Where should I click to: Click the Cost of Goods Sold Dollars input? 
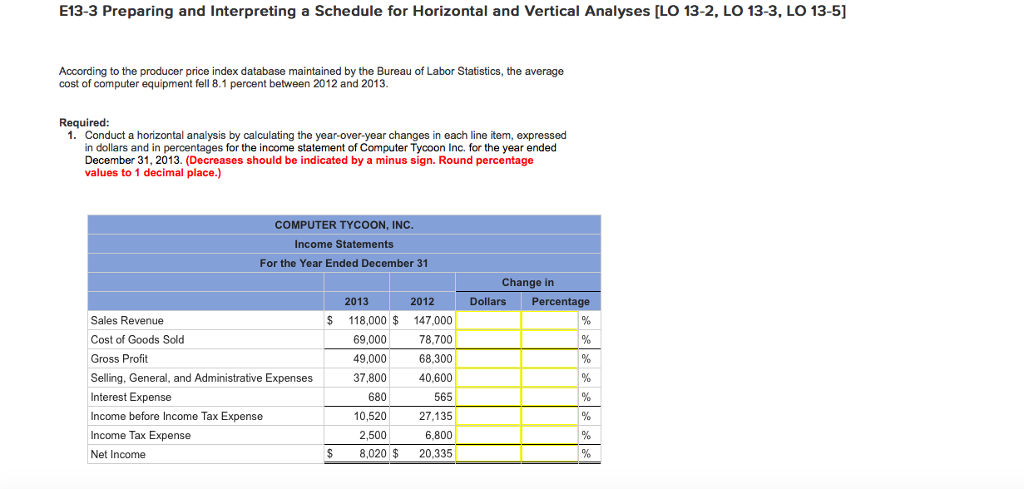(488, 339)
